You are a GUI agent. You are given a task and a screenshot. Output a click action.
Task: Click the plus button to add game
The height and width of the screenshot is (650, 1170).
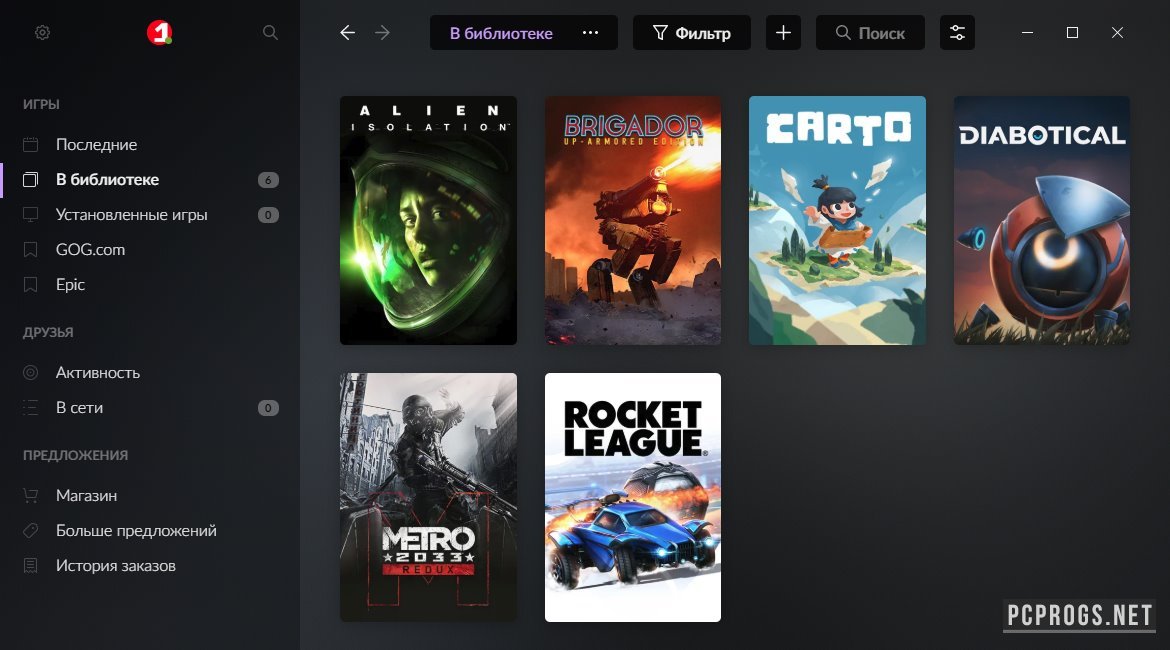(x=783, y=33)
